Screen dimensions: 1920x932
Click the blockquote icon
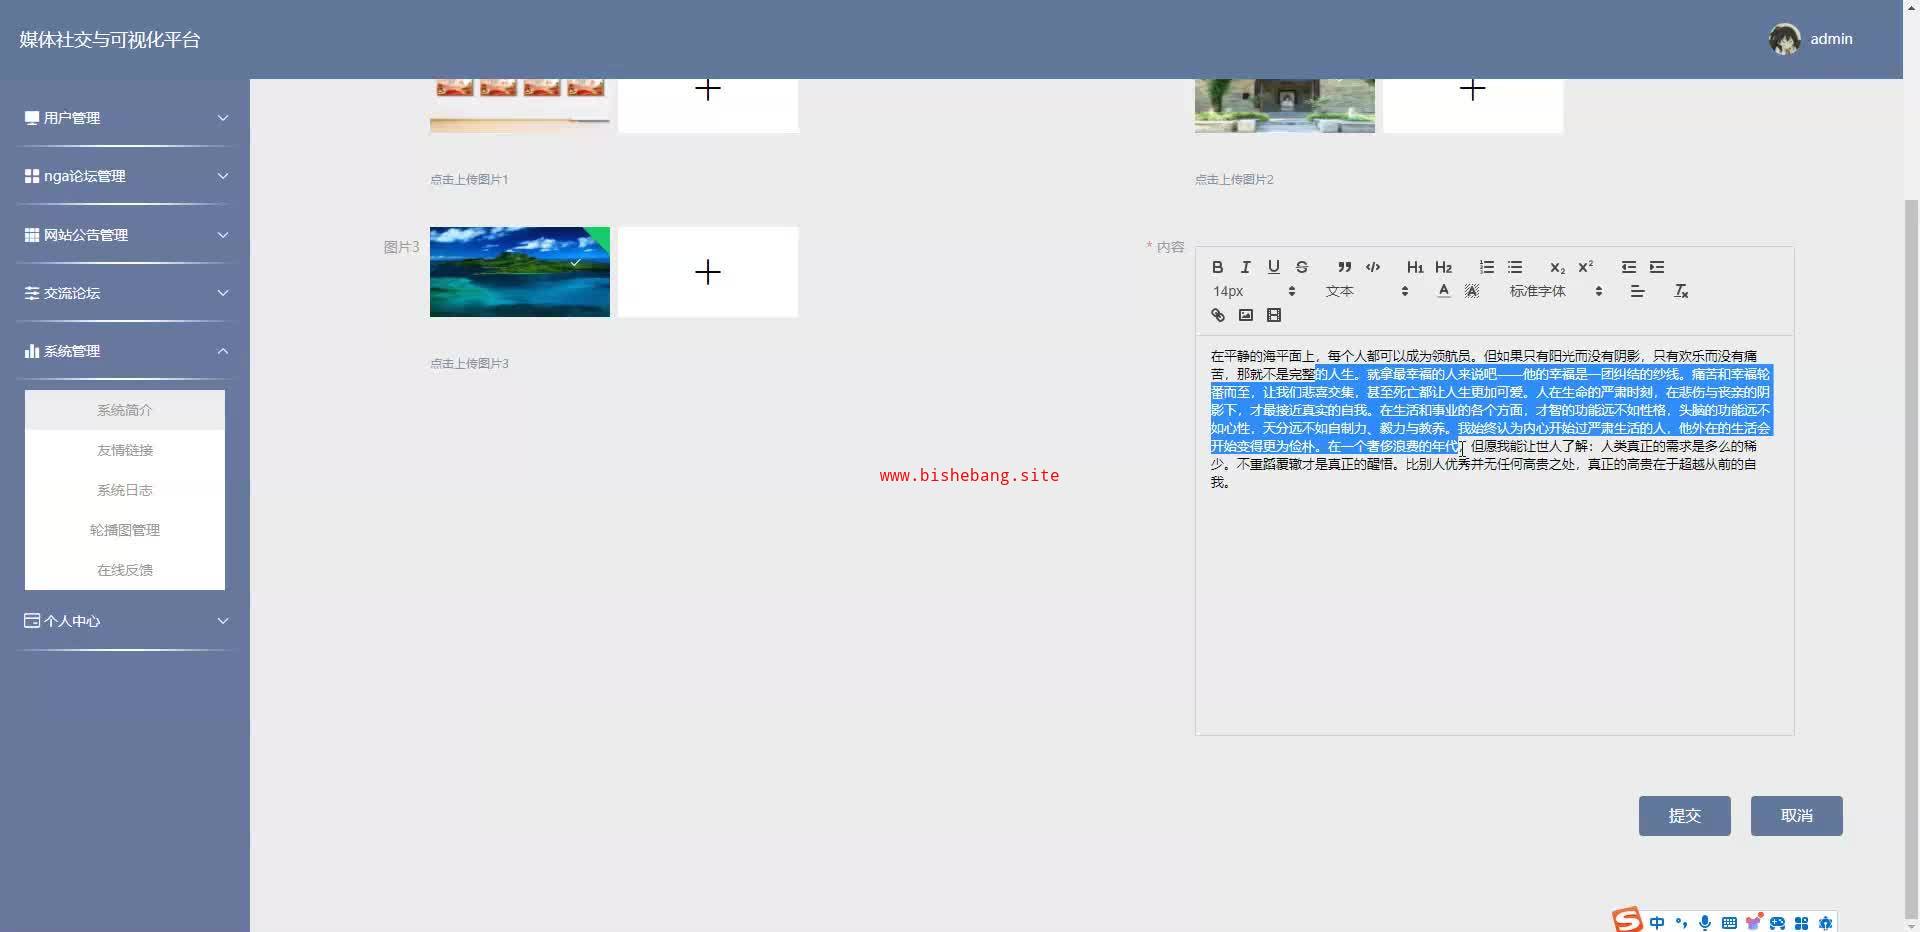point(1344,267)
